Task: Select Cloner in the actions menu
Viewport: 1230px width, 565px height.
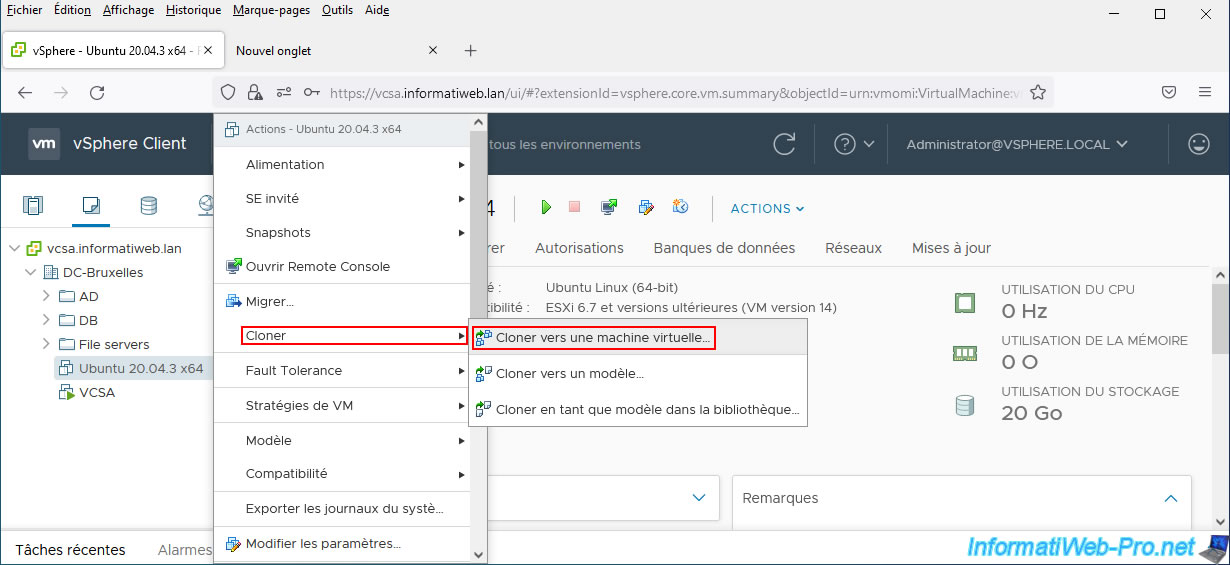Action: (343, 336)
